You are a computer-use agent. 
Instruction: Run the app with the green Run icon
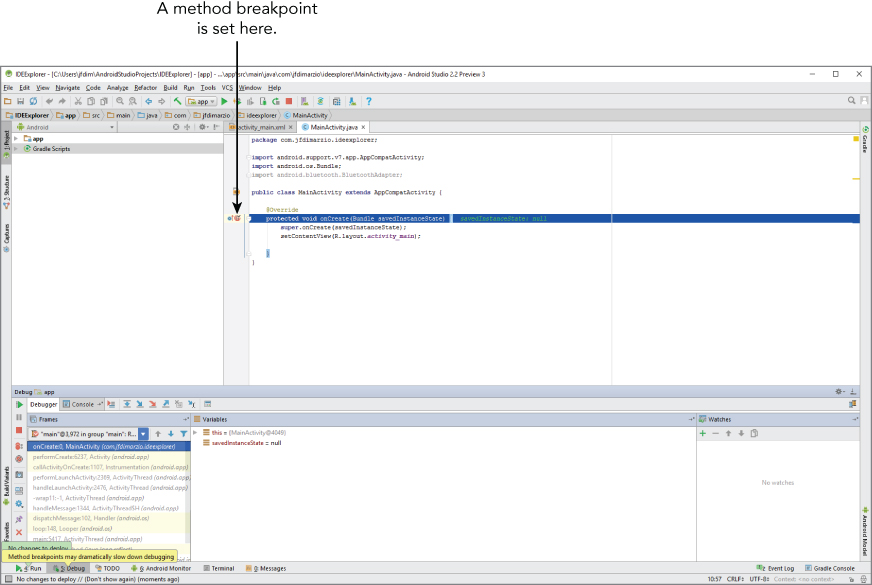click(x=224, y=101)
